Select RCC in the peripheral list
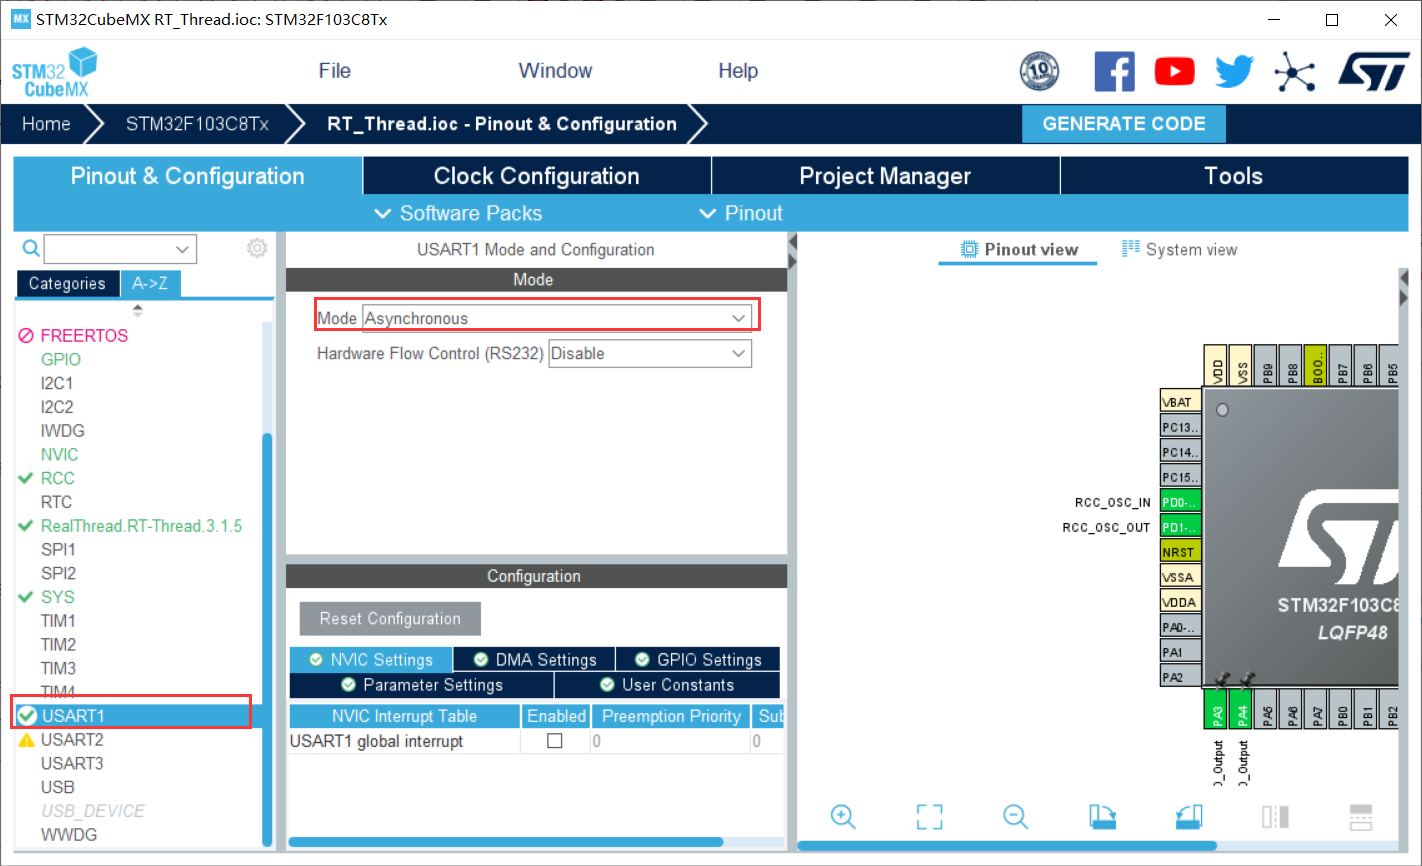 [57, 478]
